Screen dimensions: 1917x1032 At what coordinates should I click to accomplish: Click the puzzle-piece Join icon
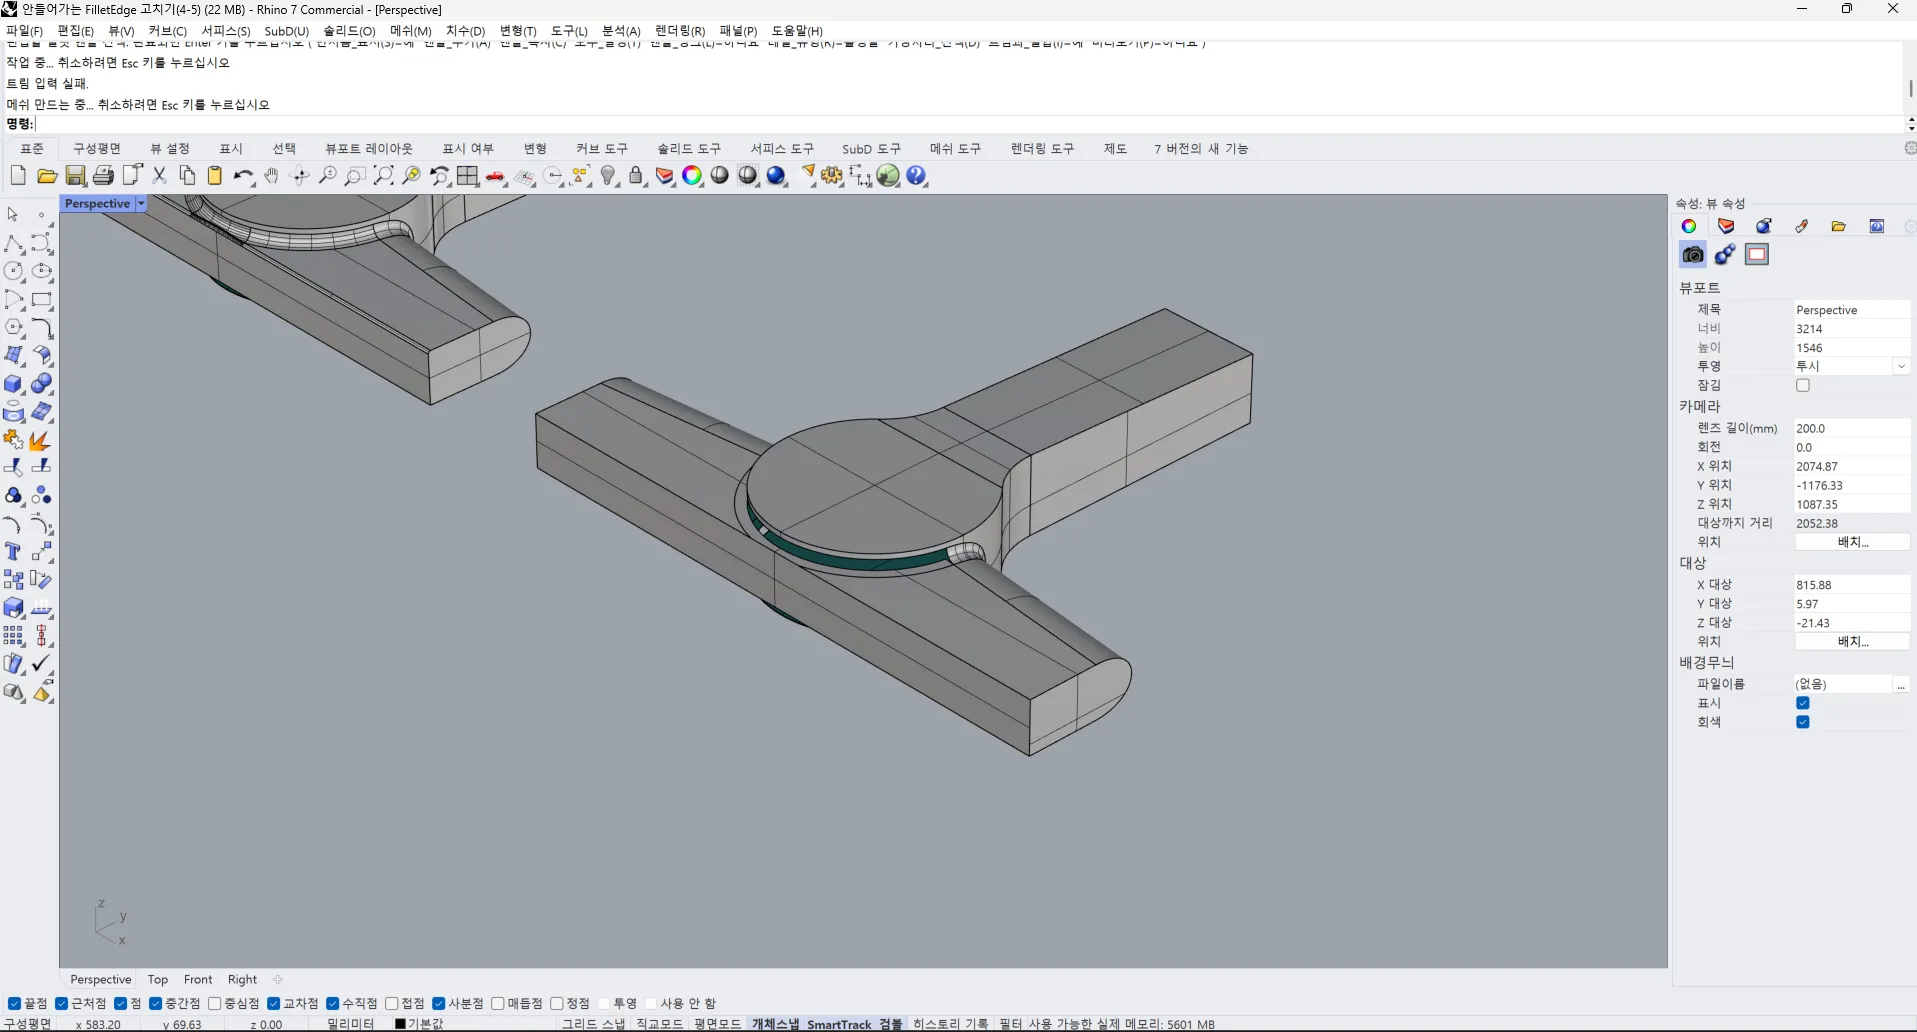point(13,440)
